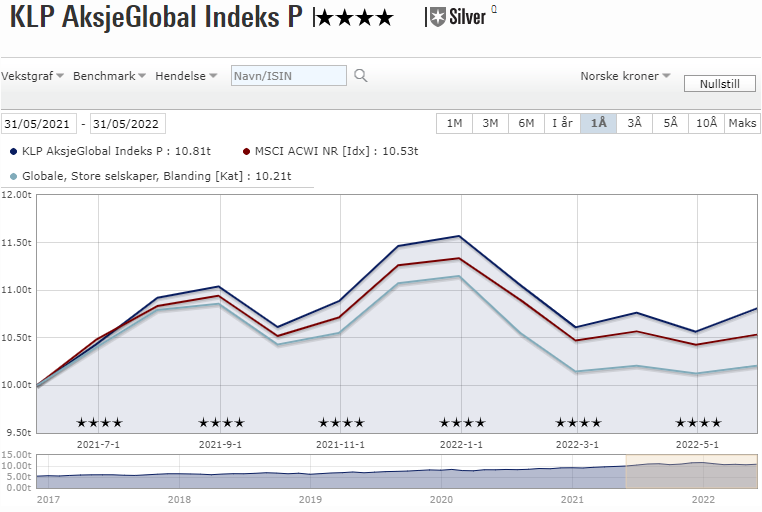Click the light blue Globale category legend dot
This screenshot has height=512, width=762.
pos(14,176)
